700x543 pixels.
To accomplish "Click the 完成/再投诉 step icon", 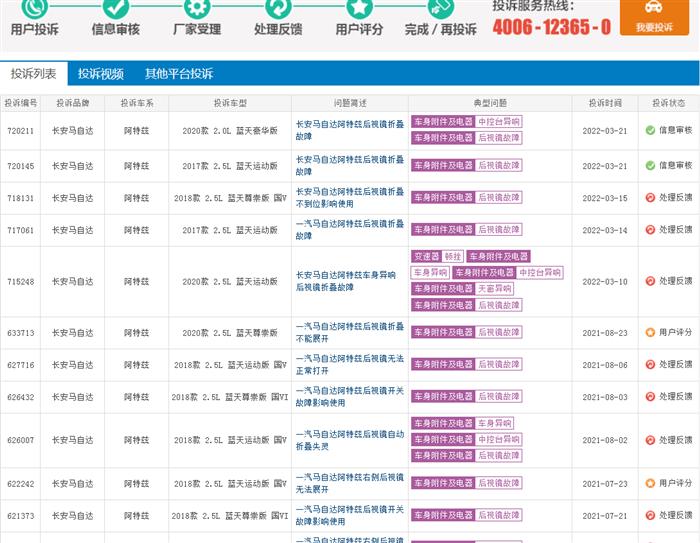I will tap(441, 7).
